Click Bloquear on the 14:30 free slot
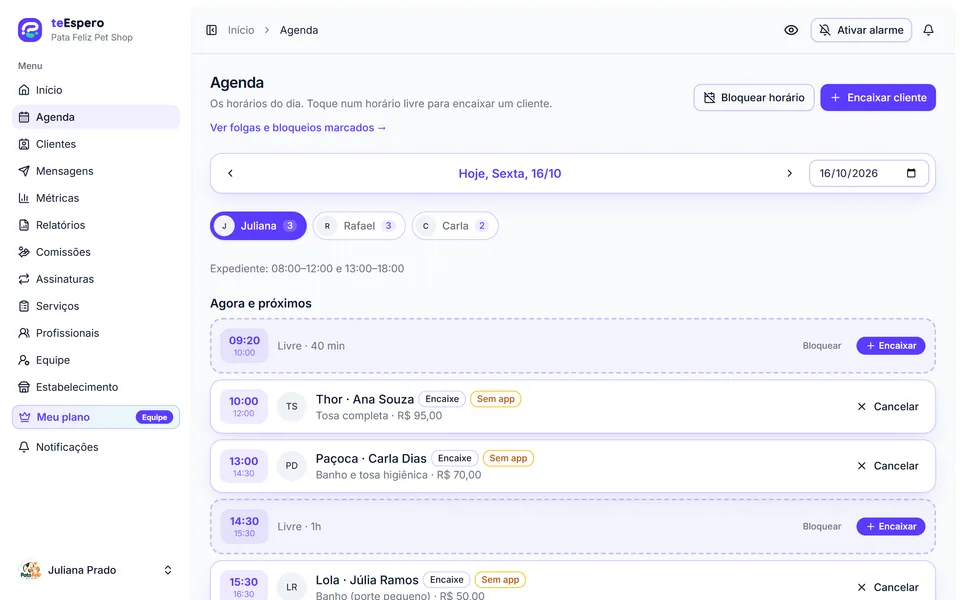Image resolution: width=960 pixels, height=600 pixels. tap(822, 527)
